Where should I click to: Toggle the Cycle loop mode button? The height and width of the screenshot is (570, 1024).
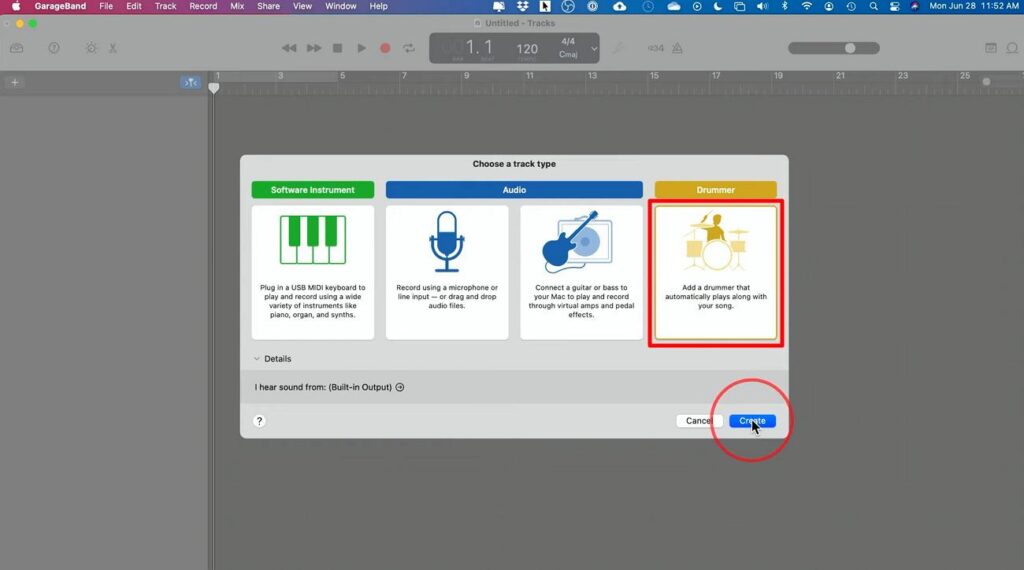click(x=409, y=48)
